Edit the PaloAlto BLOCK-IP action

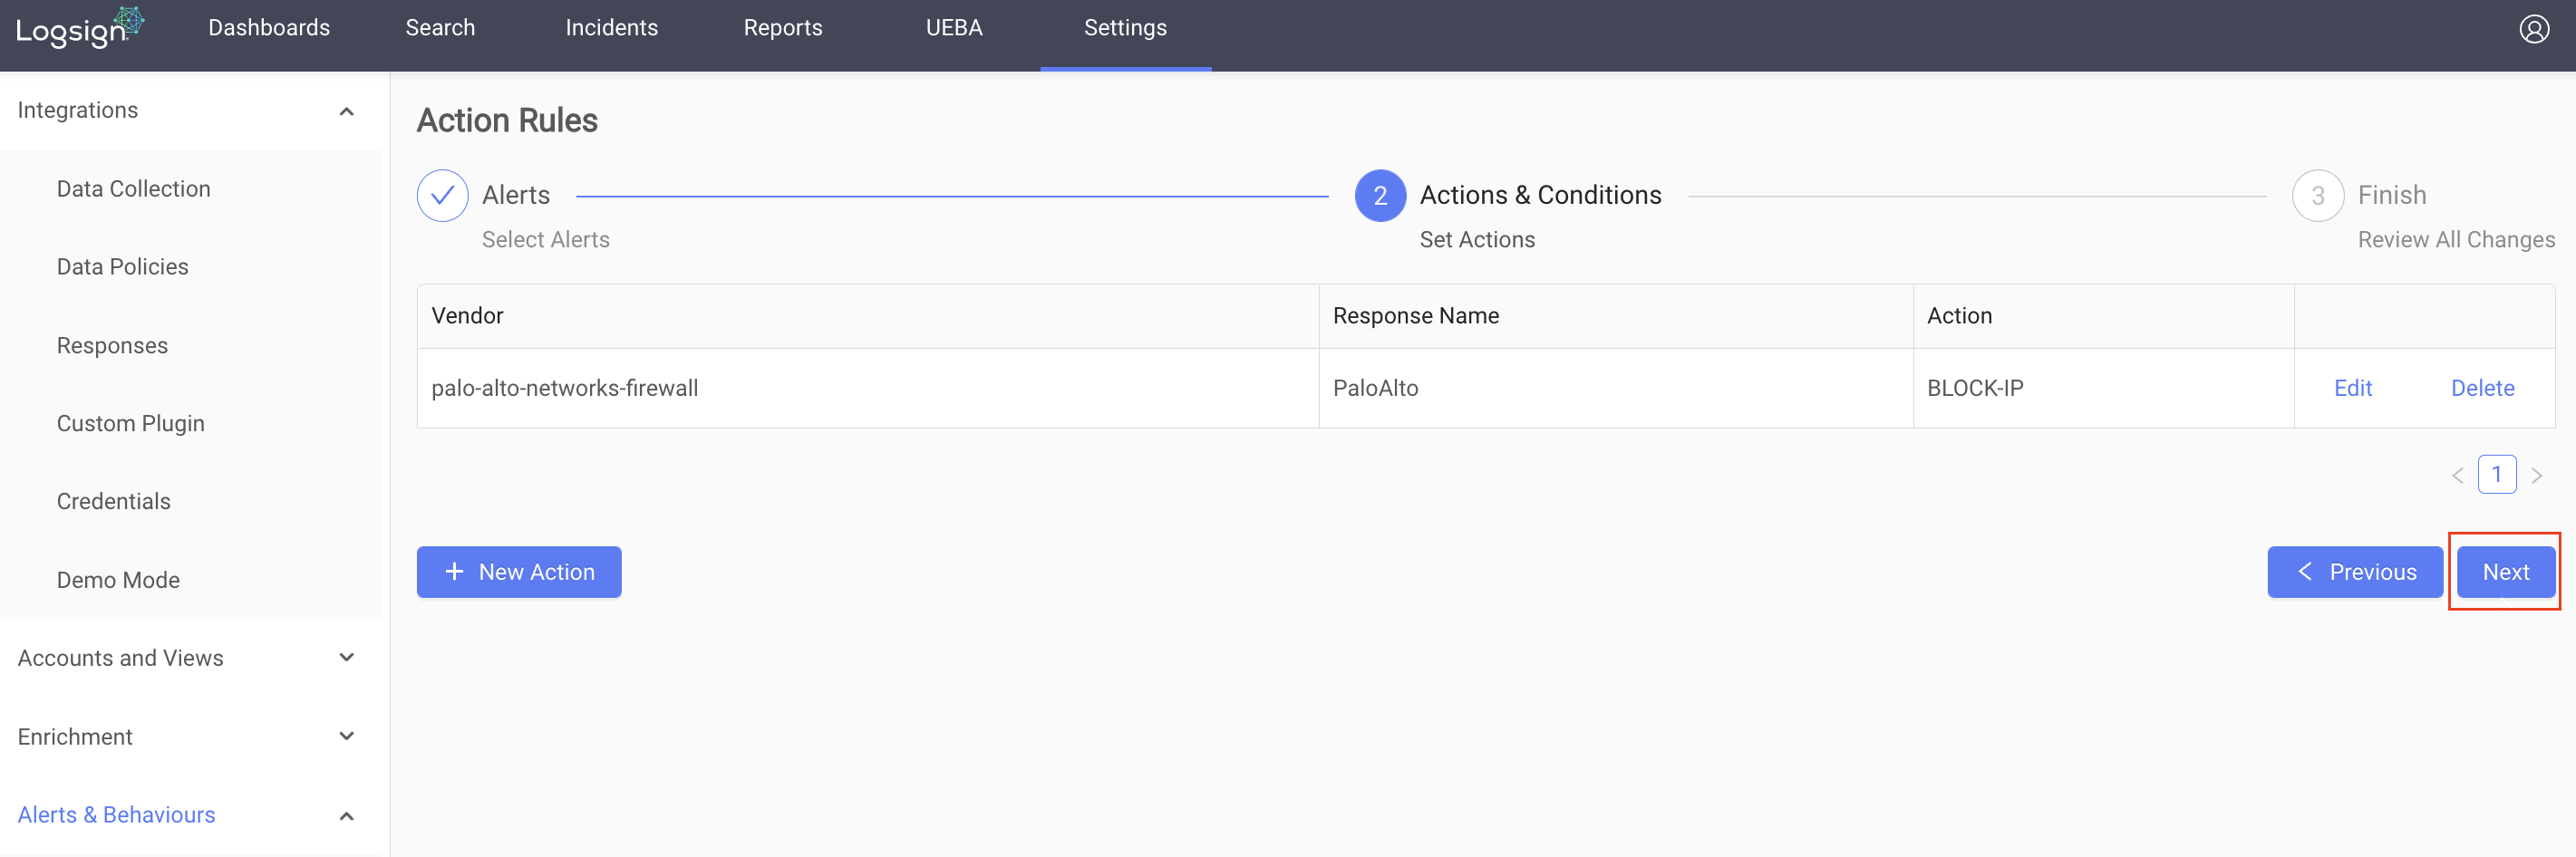point(2352,388)
